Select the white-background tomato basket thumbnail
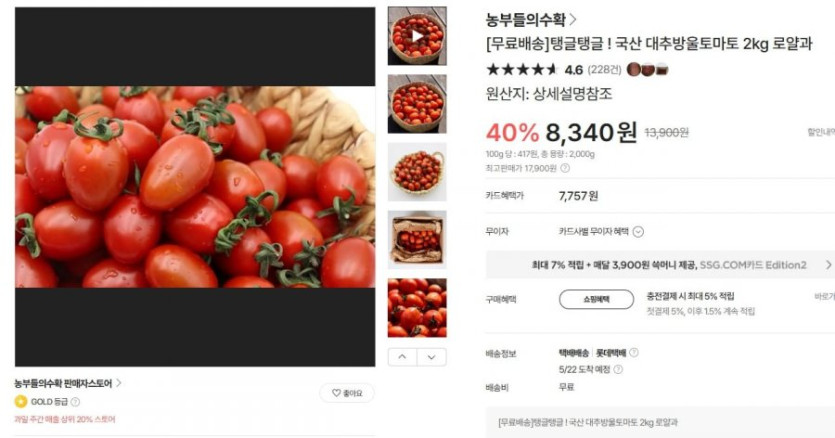The height and width of the screenshot is (438, 835). 417,172
